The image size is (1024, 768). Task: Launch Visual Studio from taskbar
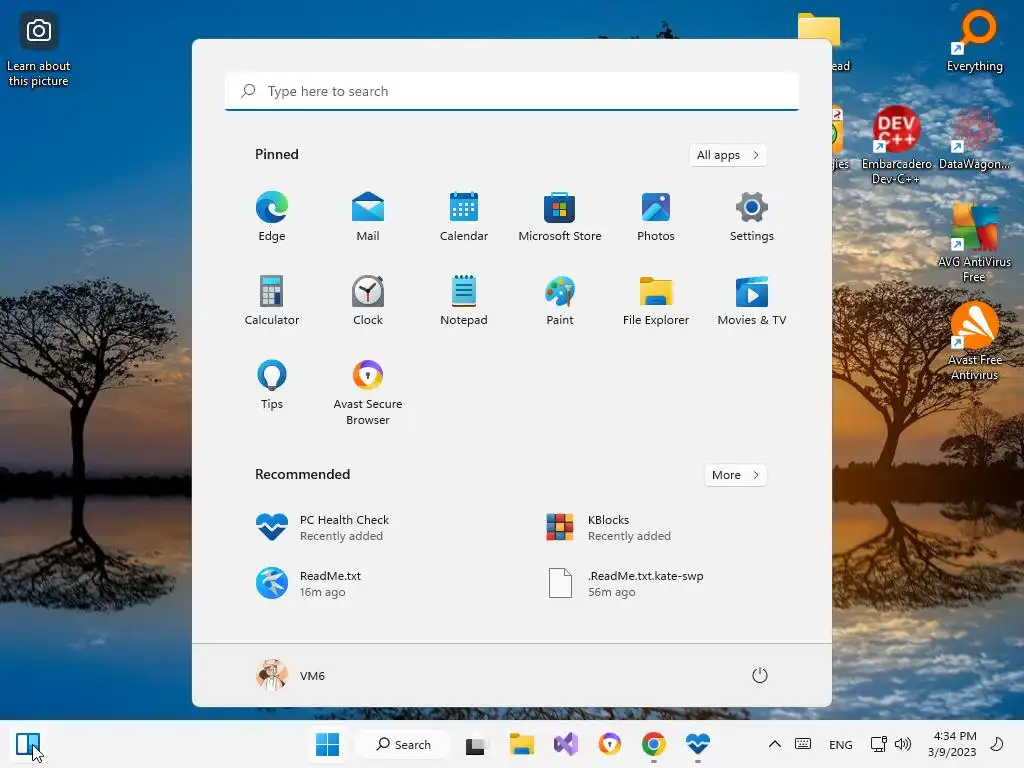[566, 744]
